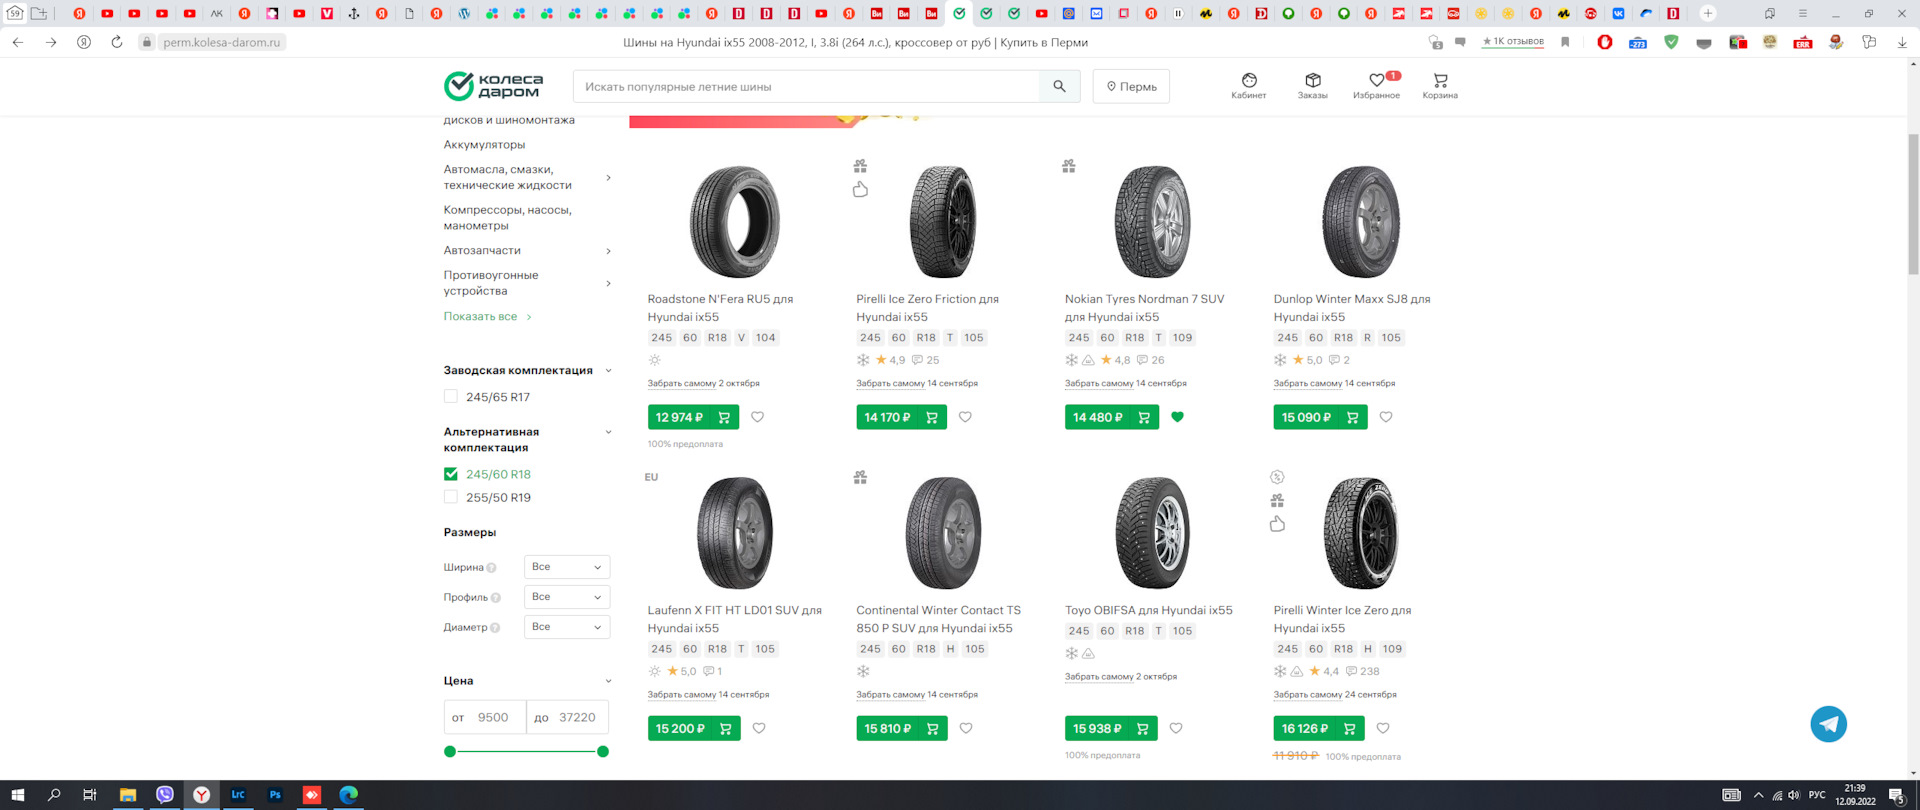
Task: Add Dunlop Winter Maxx SJ8 to favorites
Action: point(1386,417)
